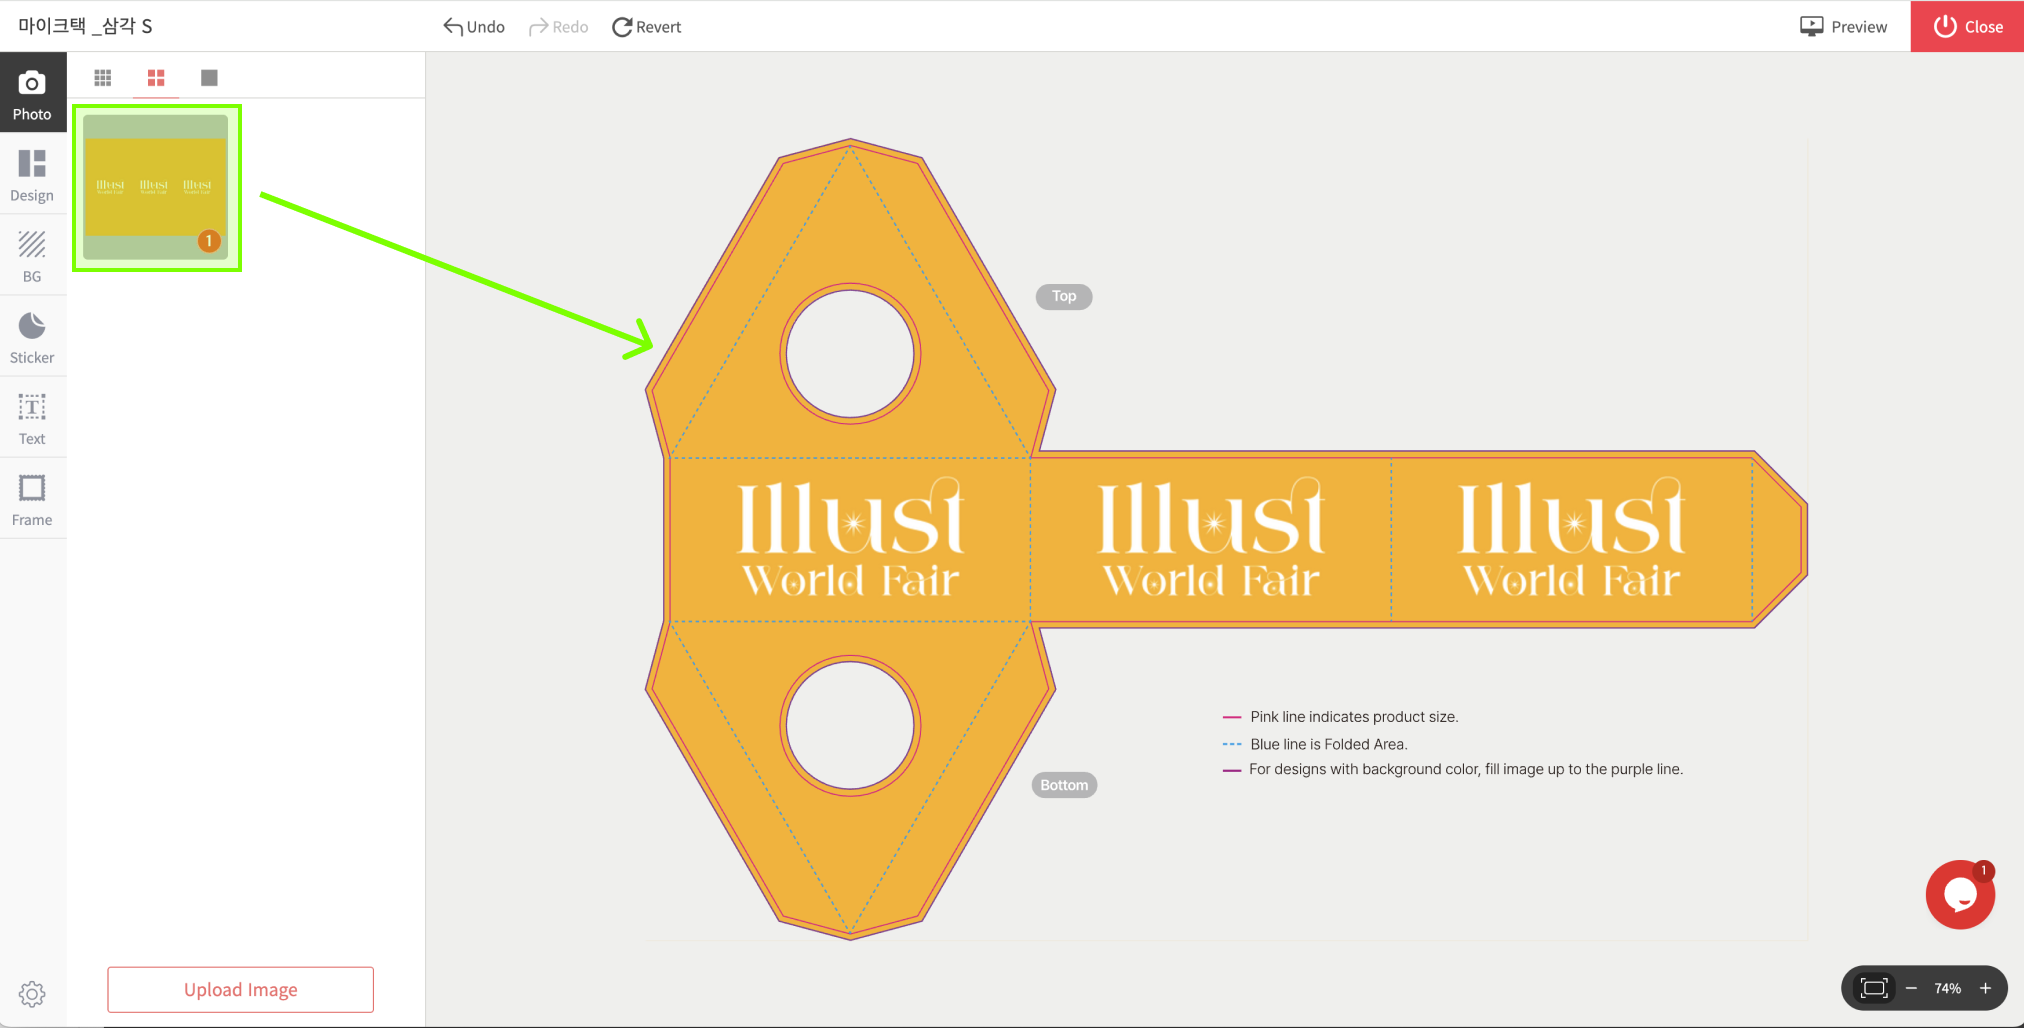Switch to medium grid thumbnail view

pyautogui.click(x=156, y=78)
